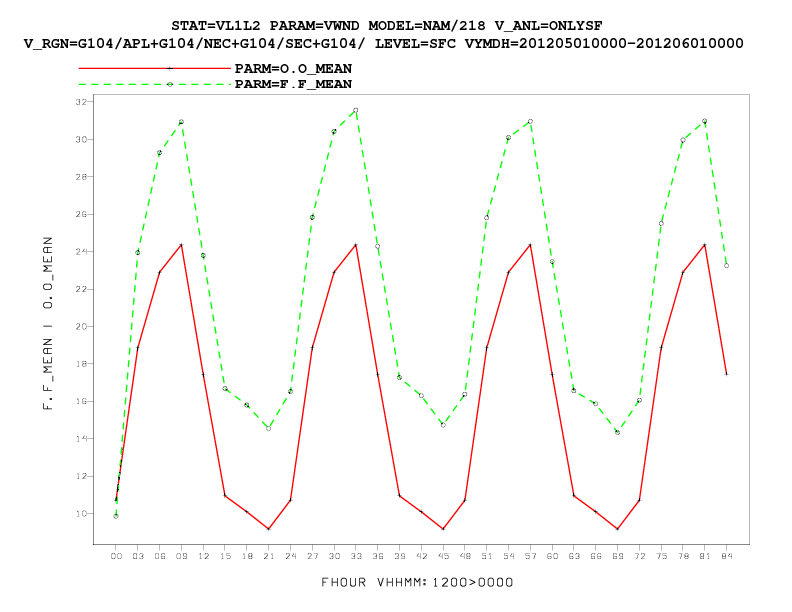The height and width of the screenshot is (612, 792).
Task: Click the y-axis tick label 18
Action: tap(81, 364)
